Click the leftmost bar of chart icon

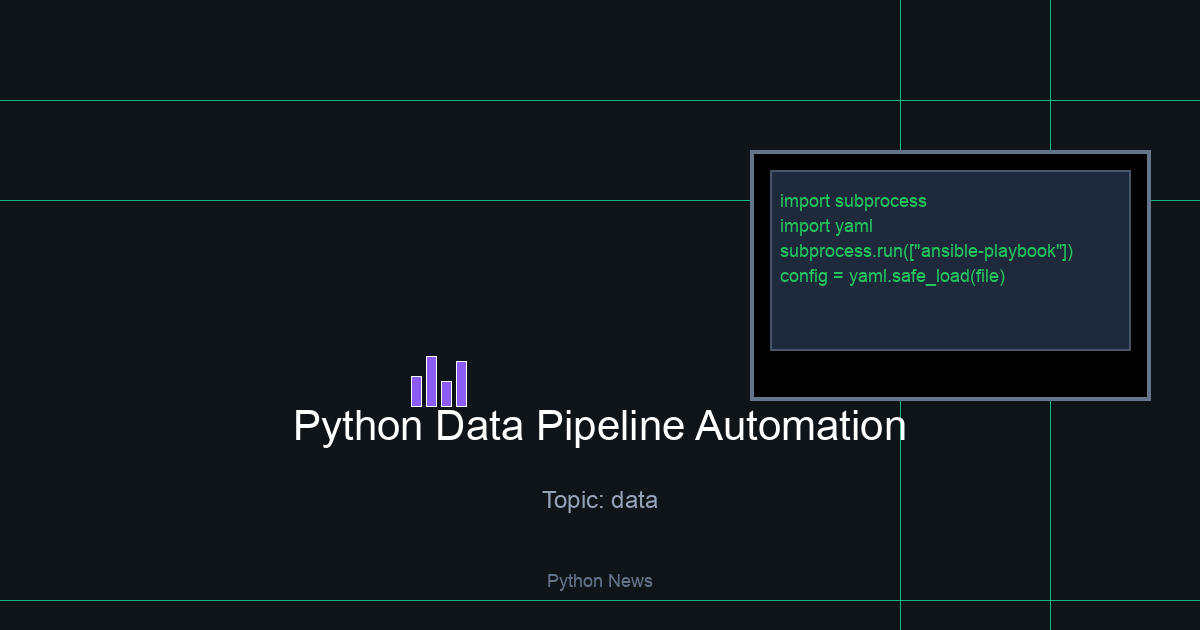(416, 391)
